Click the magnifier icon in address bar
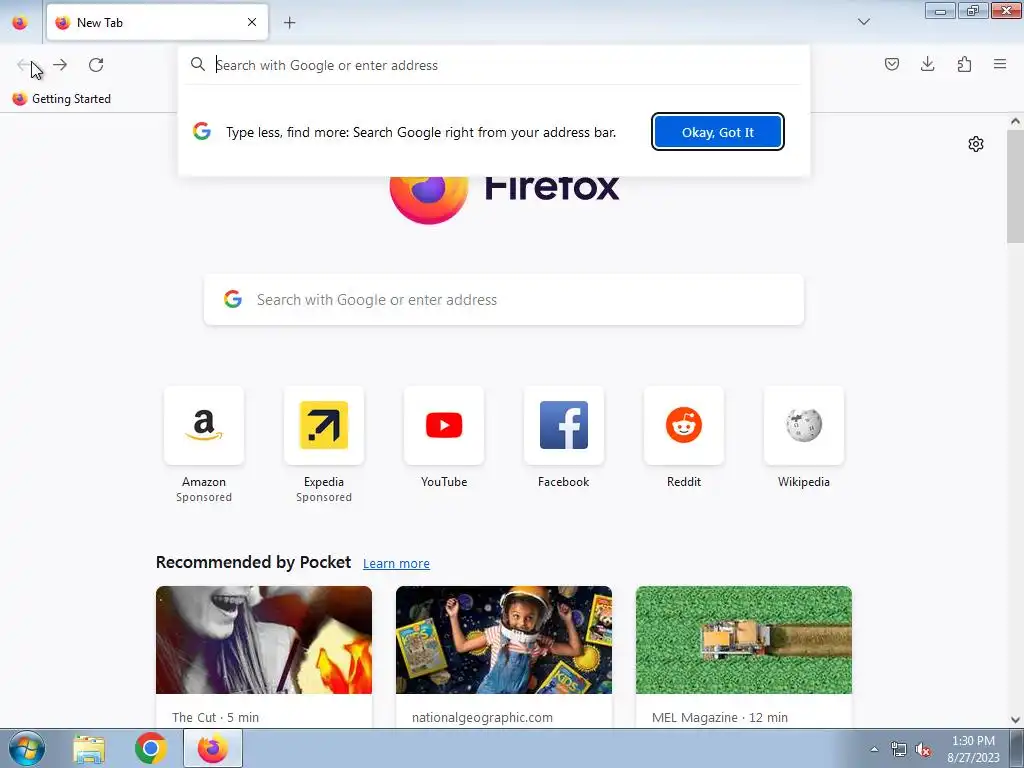This screenshot has height=768, width=1024. click(197, 64)
